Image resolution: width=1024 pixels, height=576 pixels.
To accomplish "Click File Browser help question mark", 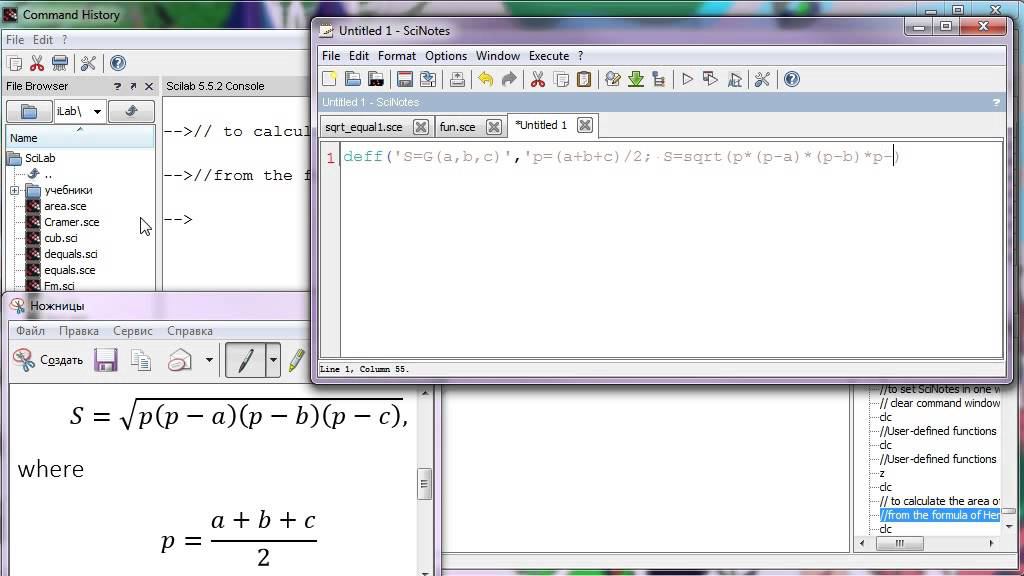I will click(x=118, y=86).
